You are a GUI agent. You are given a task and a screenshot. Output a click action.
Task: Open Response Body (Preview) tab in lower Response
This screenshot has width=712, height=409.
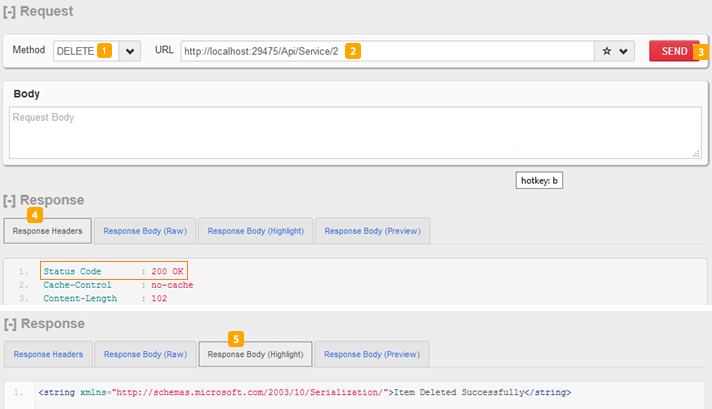coord(372,355)
